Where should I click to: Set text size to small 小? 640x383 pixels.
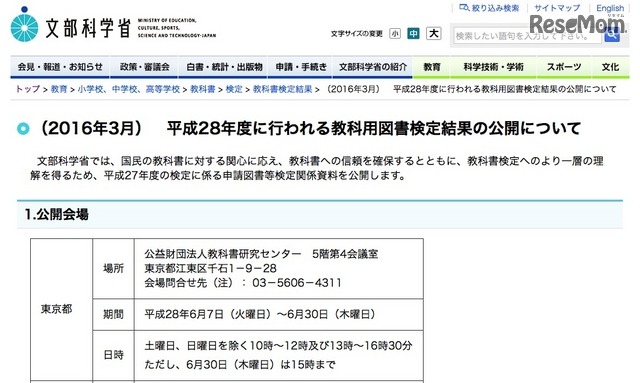pos(395,34)
